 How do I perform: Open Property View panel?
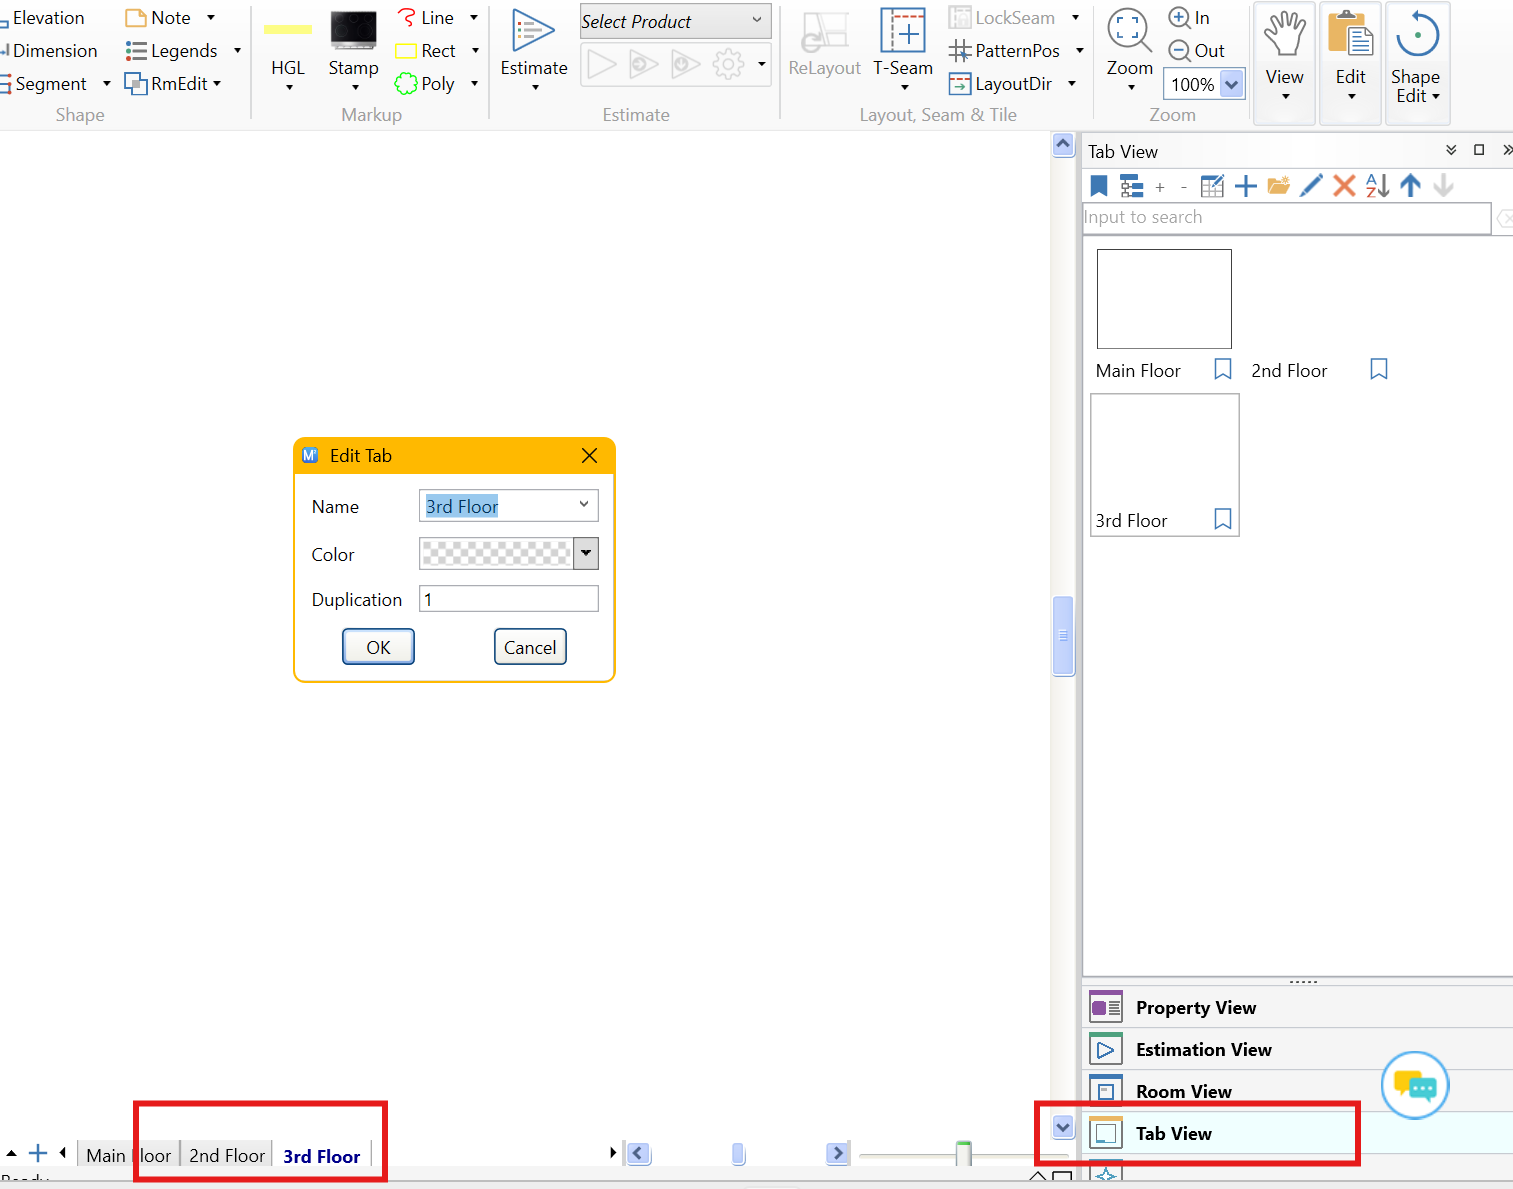pos(1297,1007)
